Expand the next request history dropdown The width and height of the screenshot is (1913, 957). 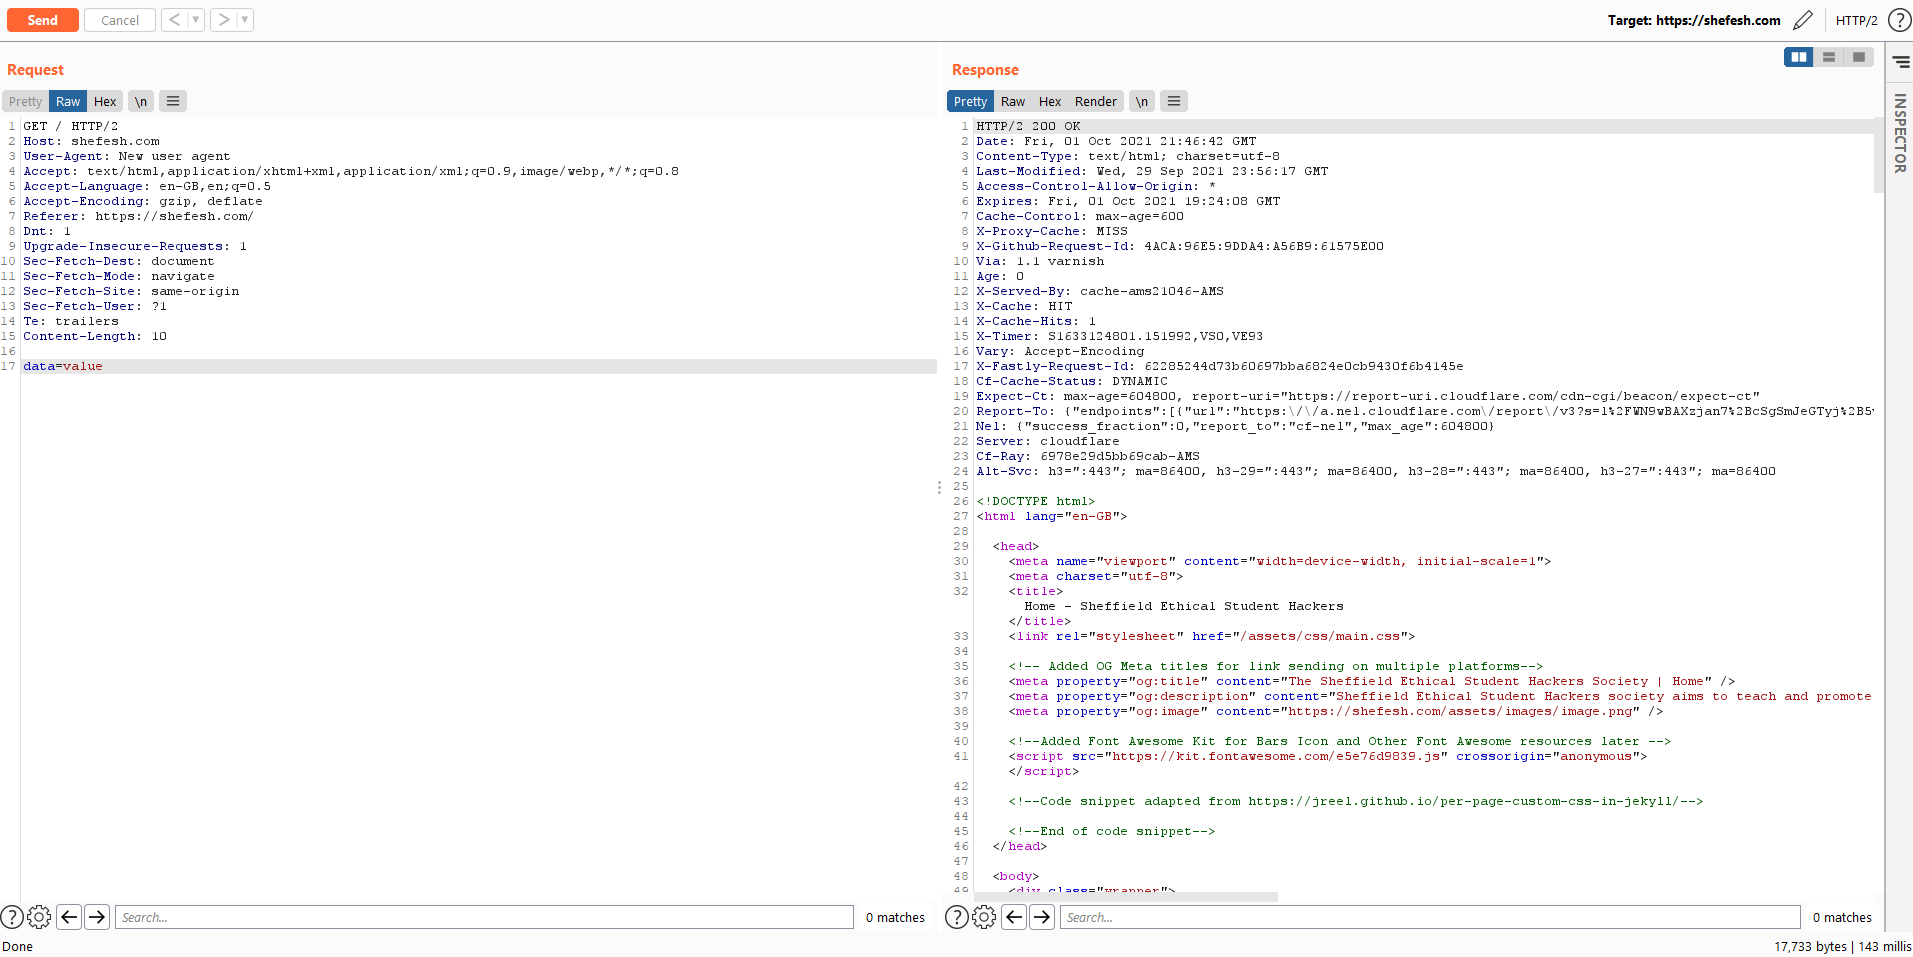point(245,20)
